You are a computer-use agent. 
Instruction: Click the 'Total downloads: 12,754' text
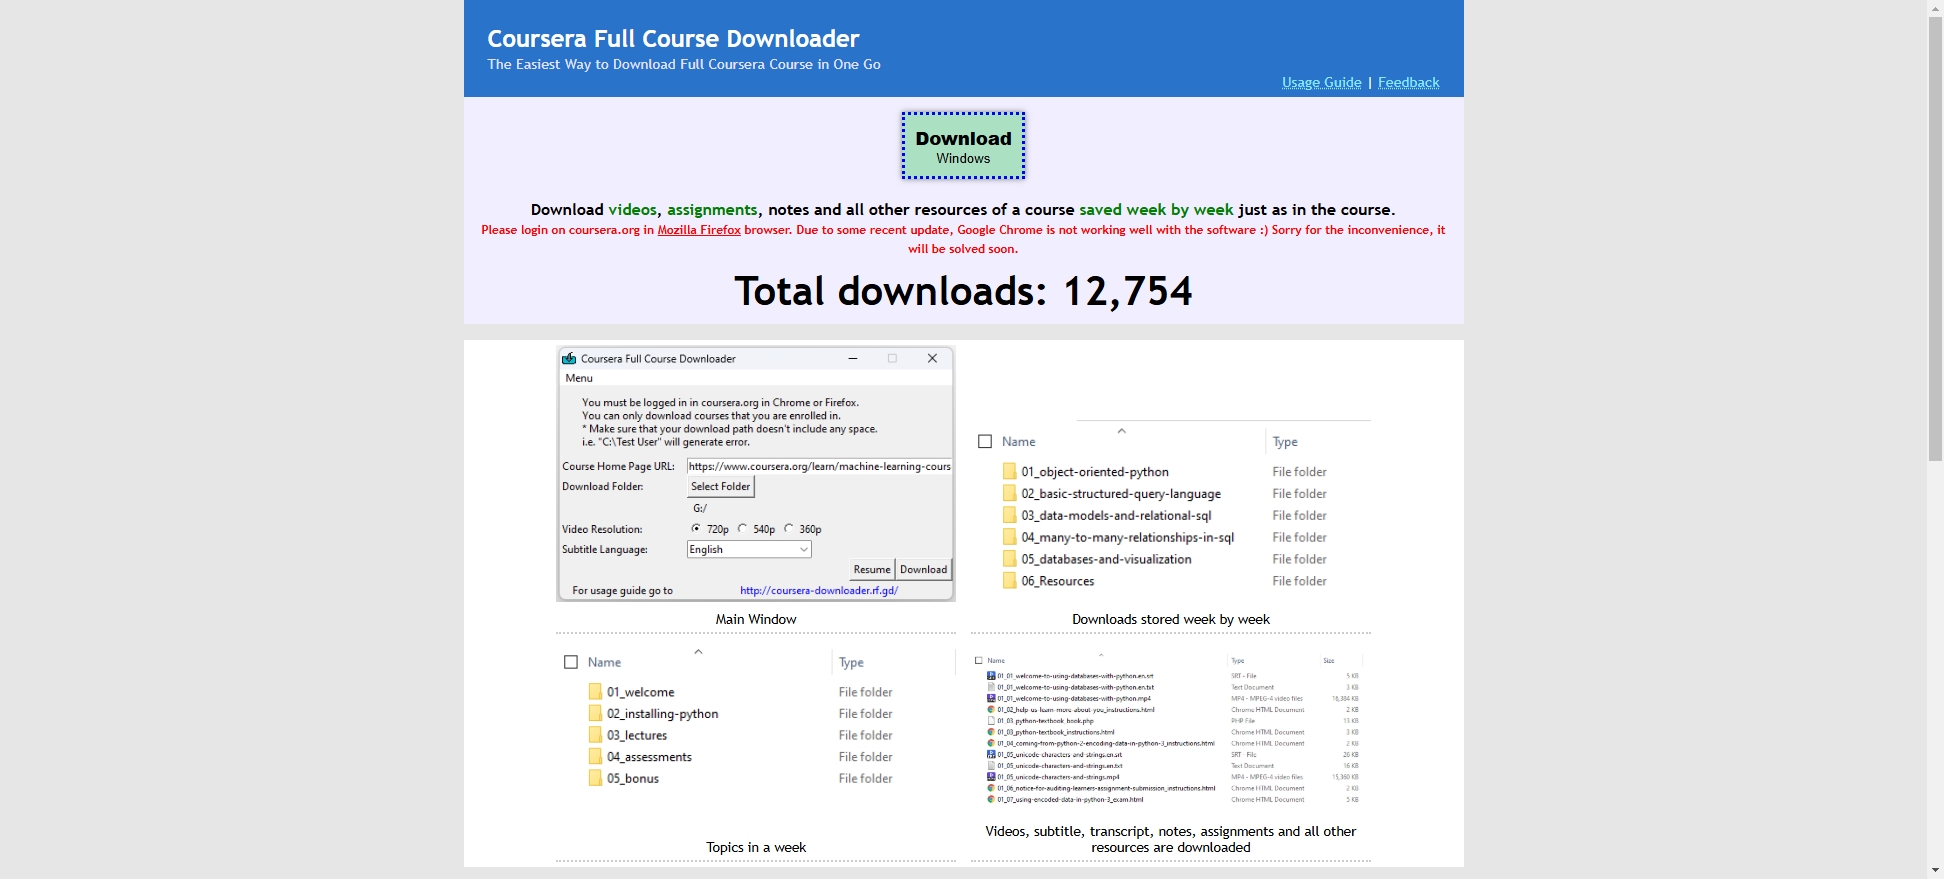pyautogui.click(x=963, y=291)
